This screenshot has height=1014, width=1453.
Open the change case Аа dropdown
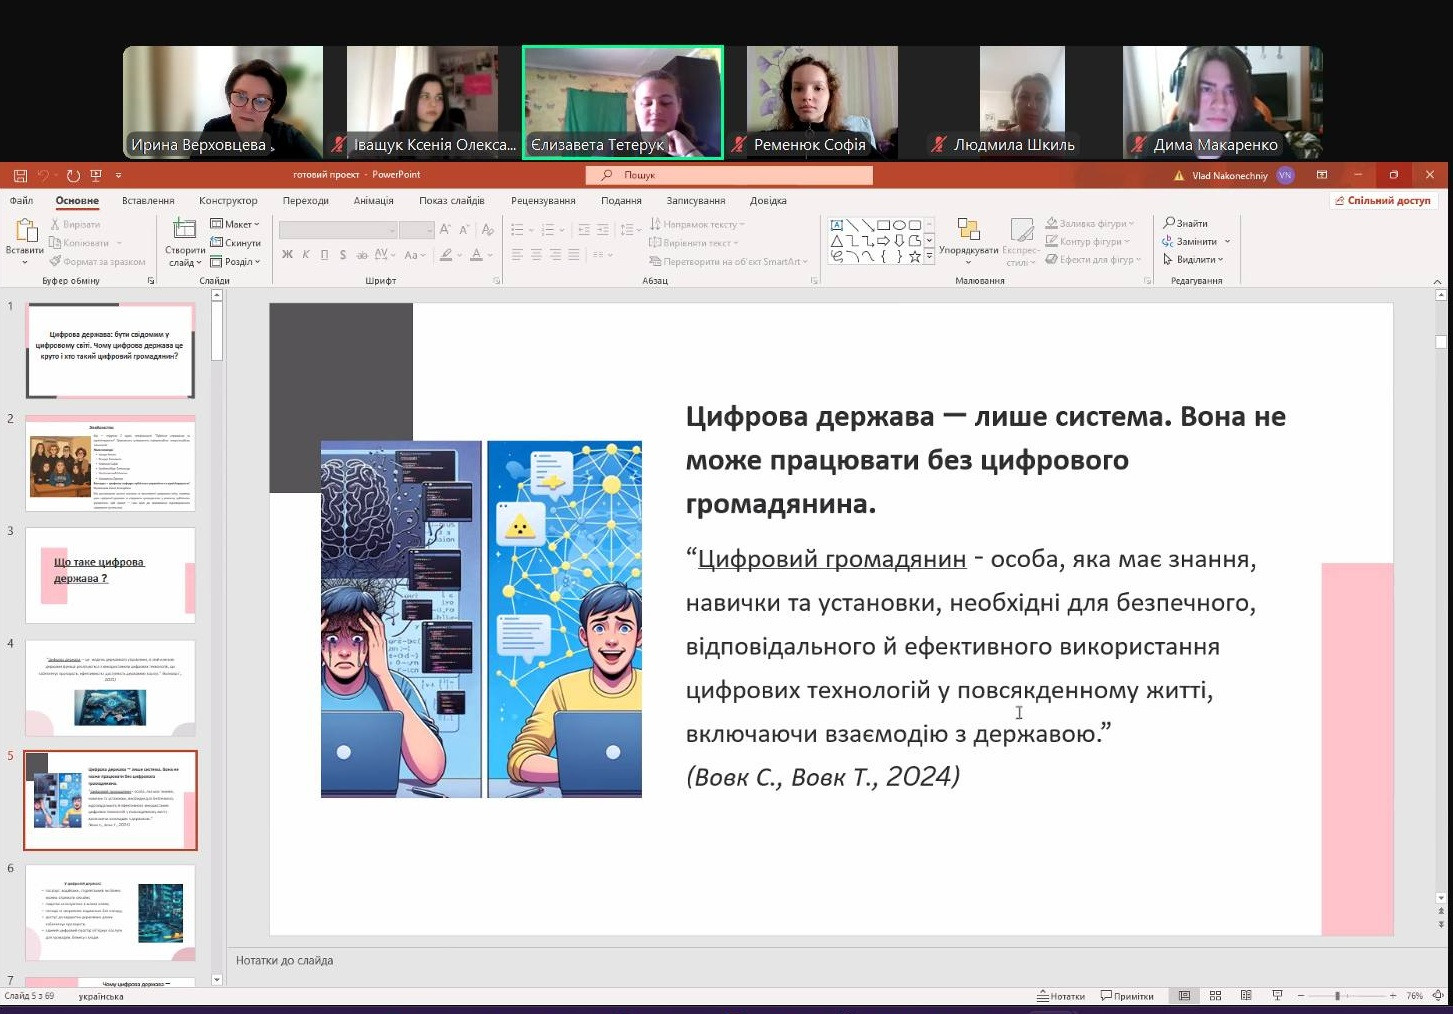(415, 255)
